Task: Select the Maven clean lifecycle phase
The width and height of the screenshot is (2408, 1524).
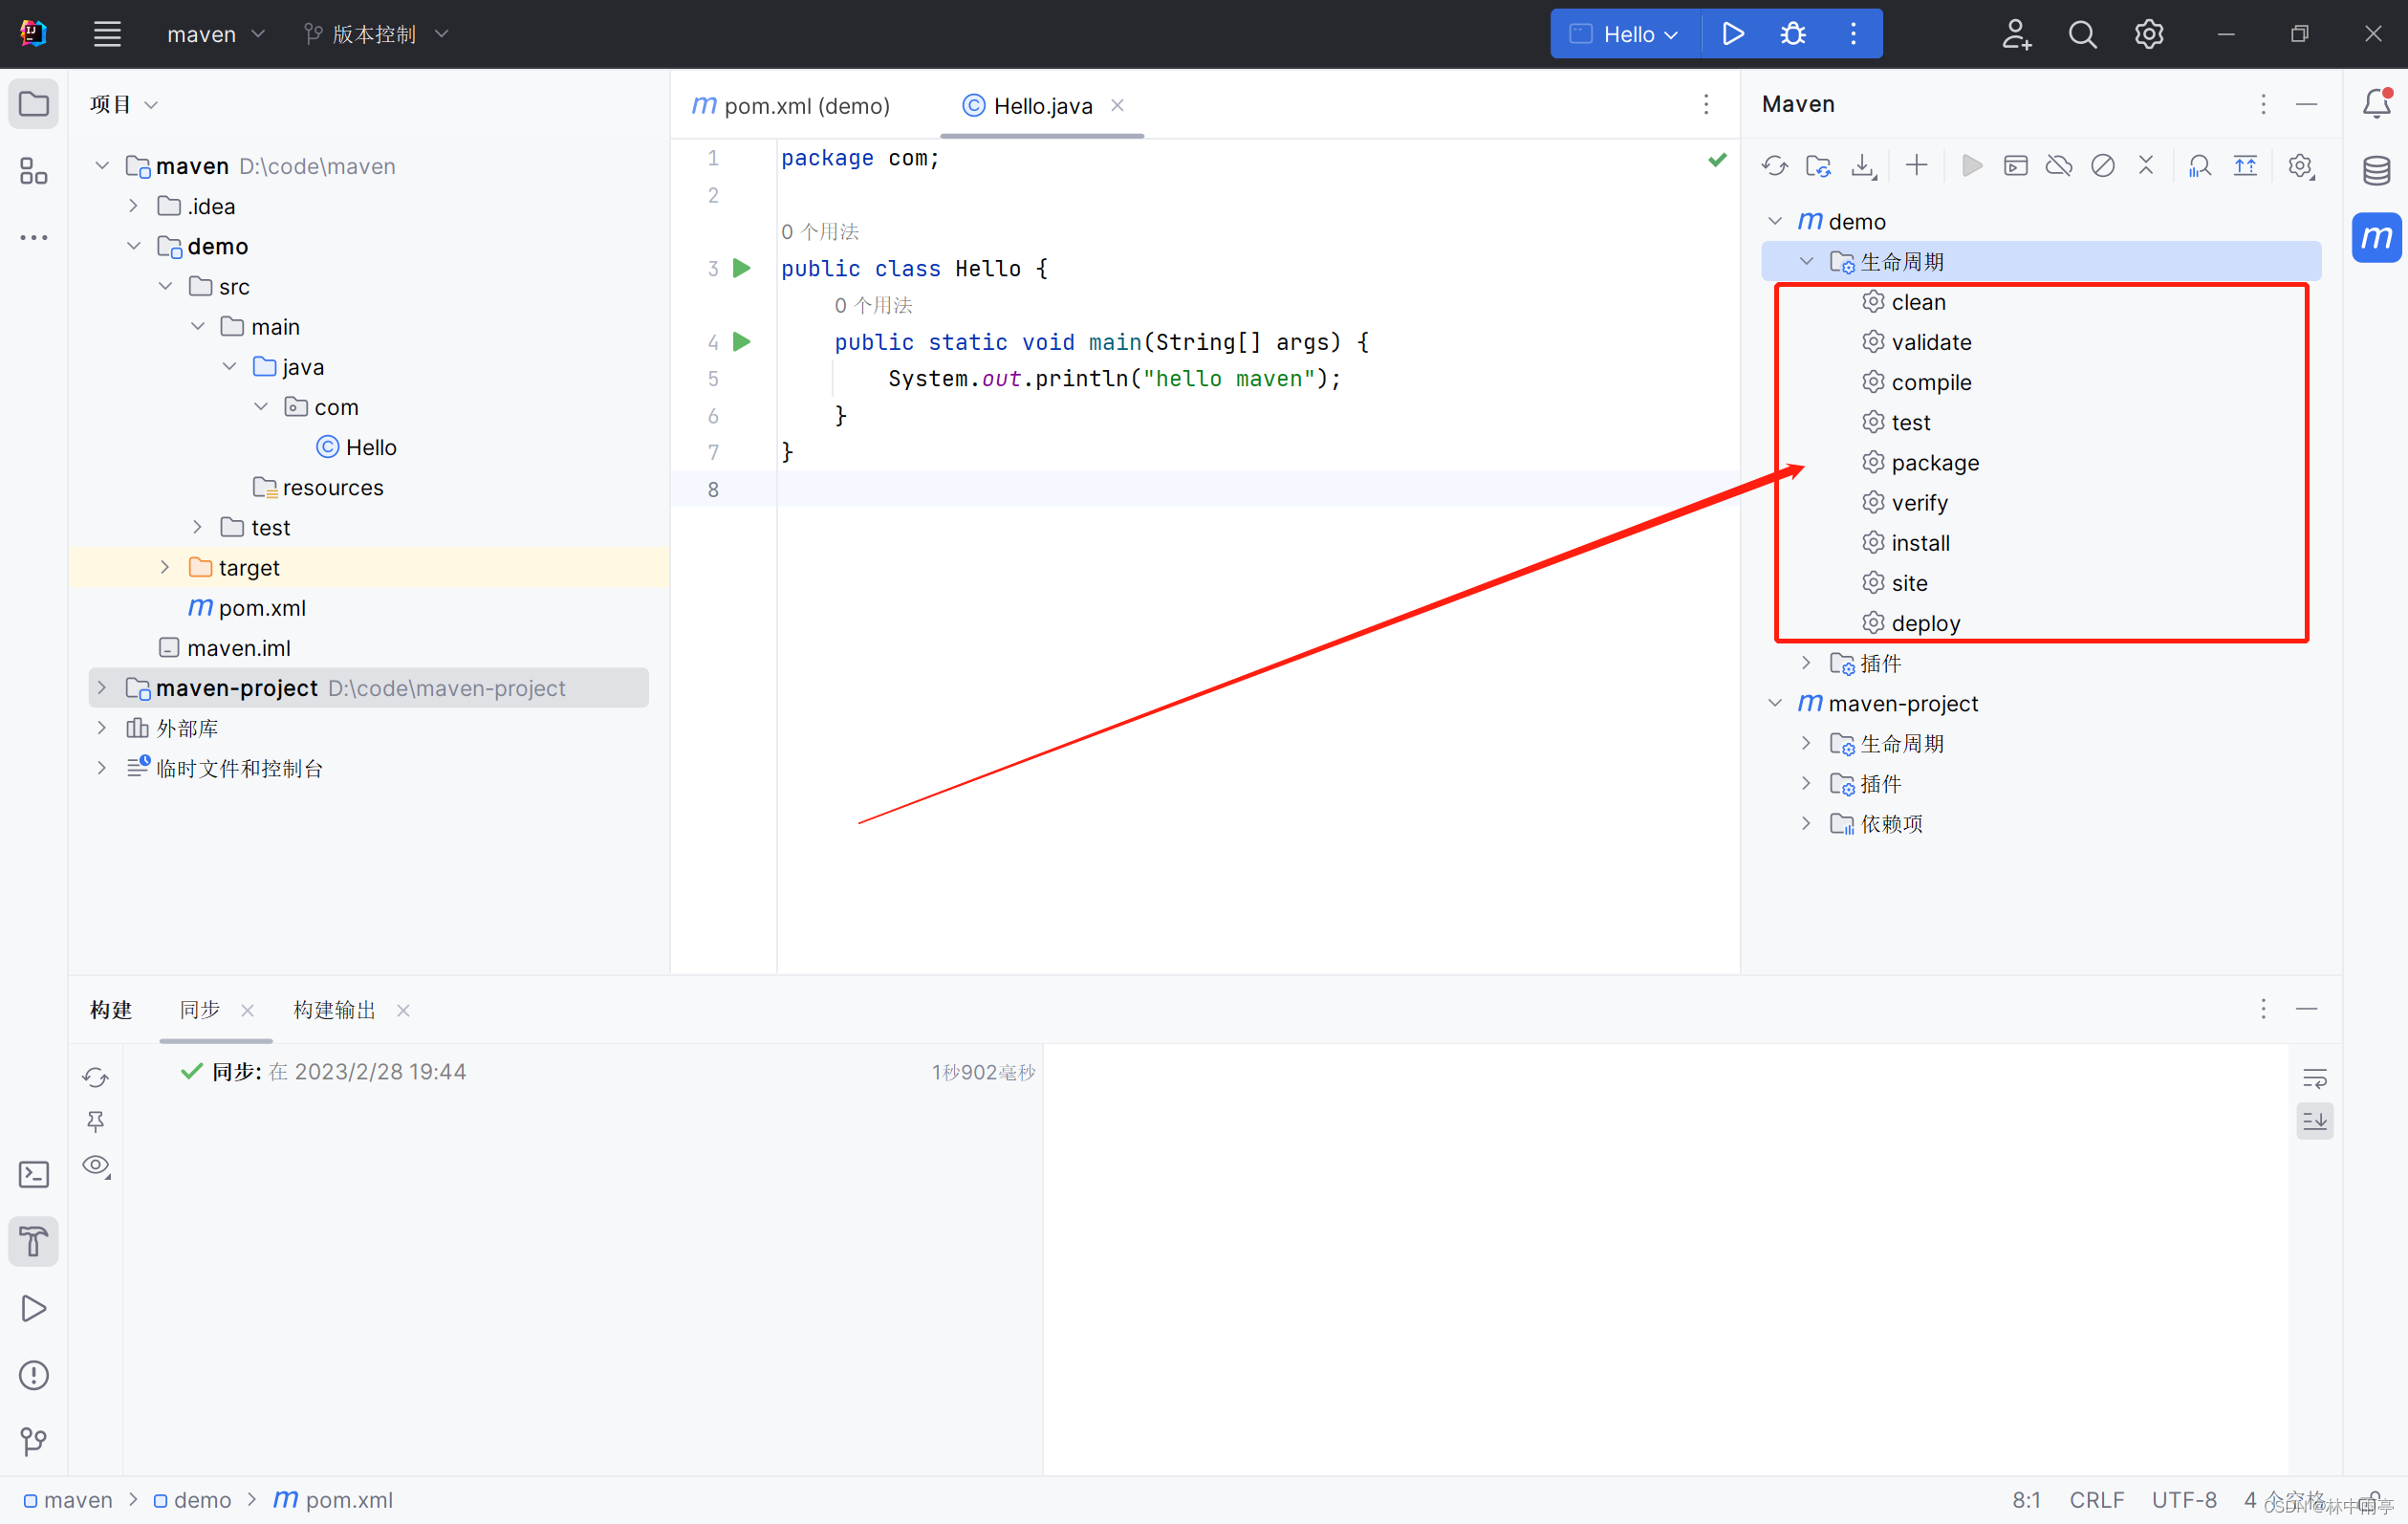Action: tap(1905, 302)
